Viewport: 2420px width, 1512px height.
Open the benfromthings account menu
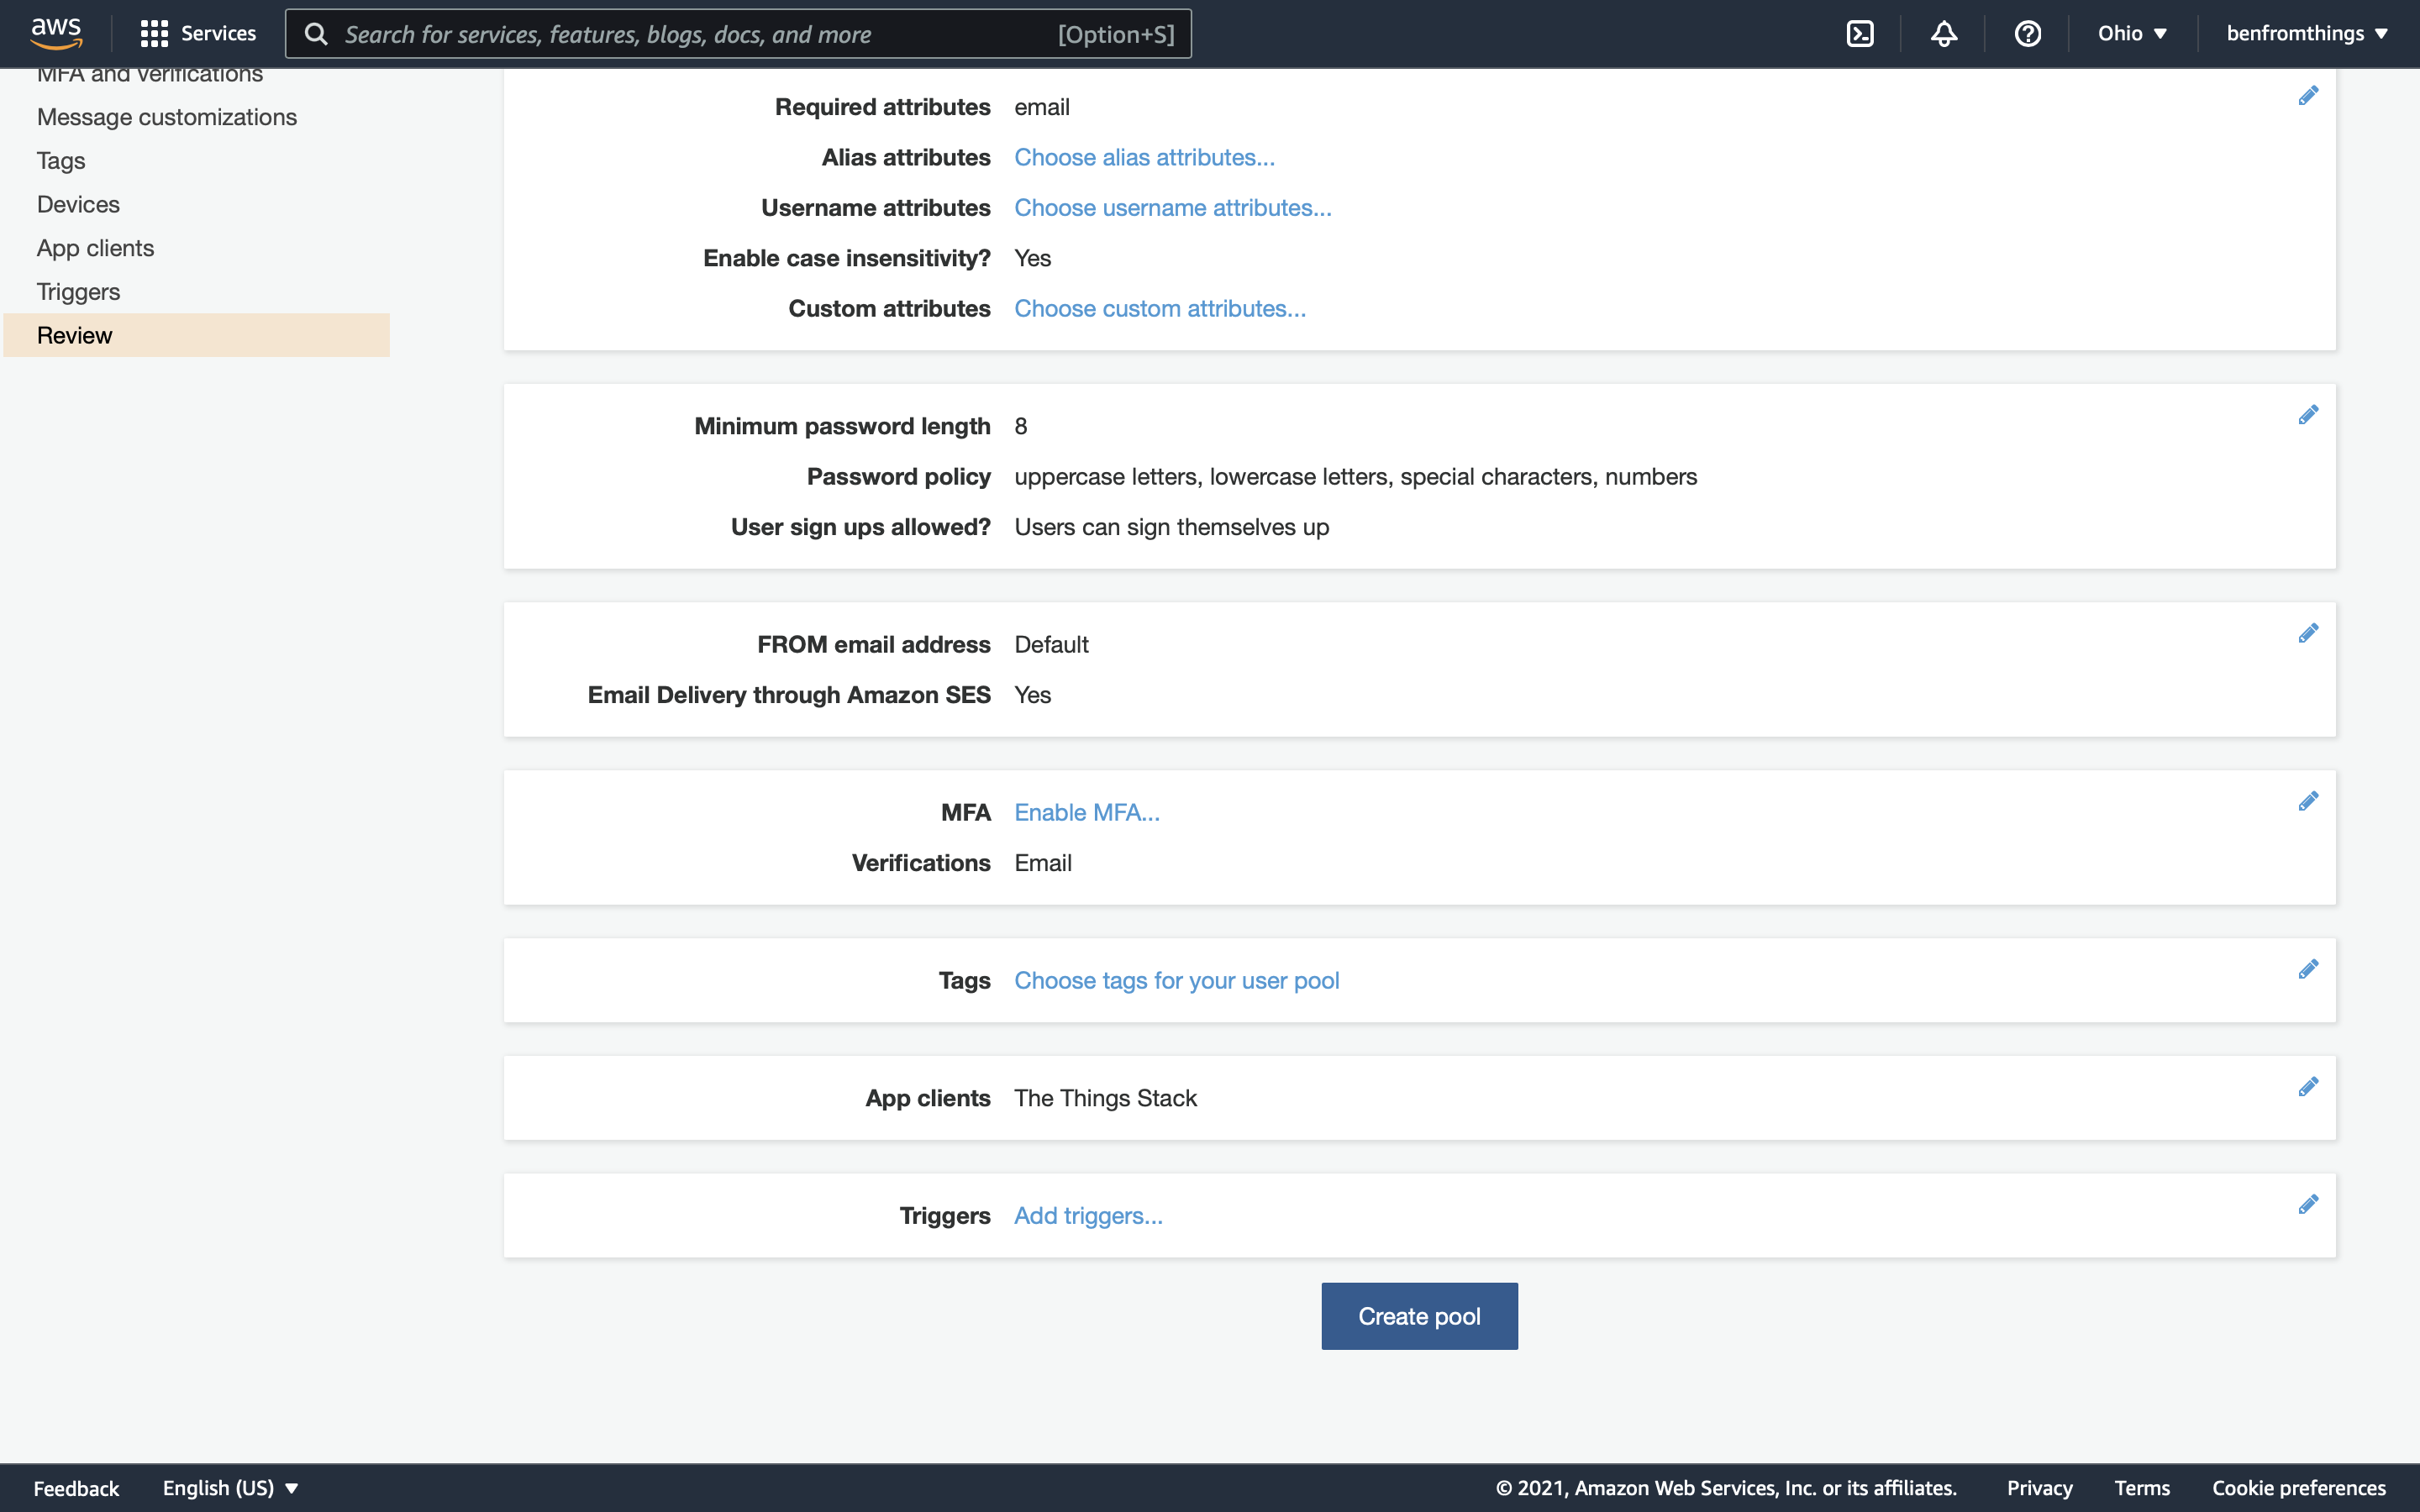(x=2306, y=34)
